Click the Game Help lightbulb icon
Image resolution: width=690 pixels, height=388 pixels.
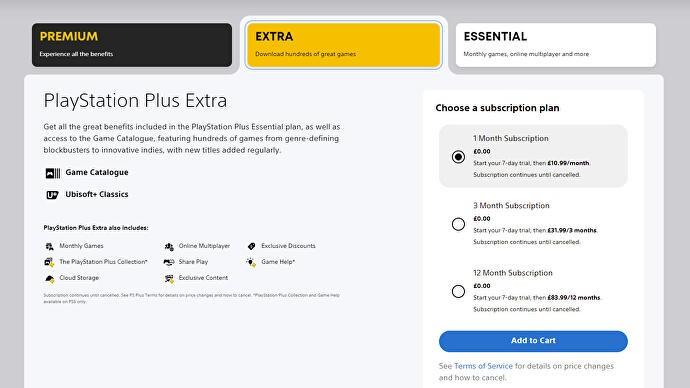[251, 262]
